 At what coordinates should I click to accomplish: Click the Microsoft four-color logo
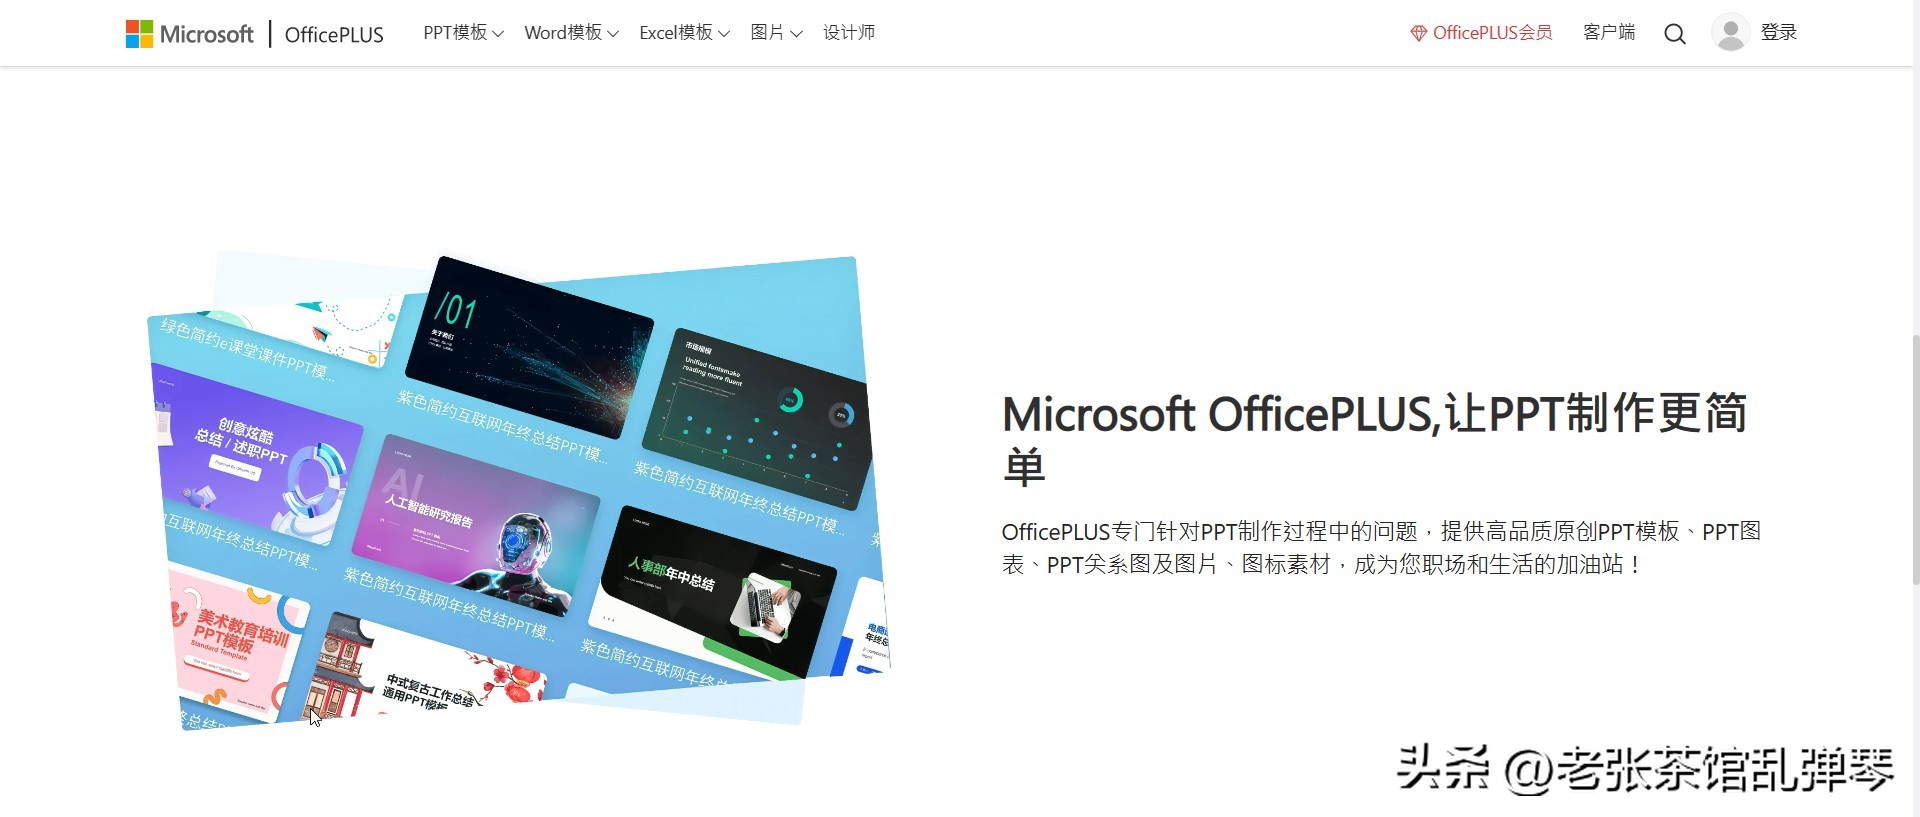pos(139,34)
